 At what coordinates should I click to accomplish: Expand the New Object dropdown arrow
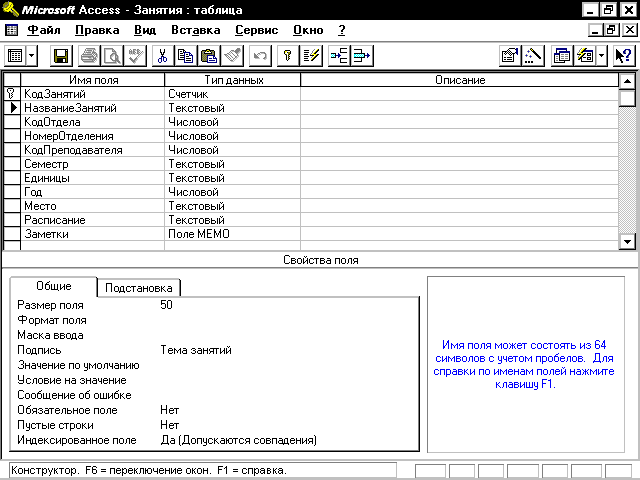point(601,56)
